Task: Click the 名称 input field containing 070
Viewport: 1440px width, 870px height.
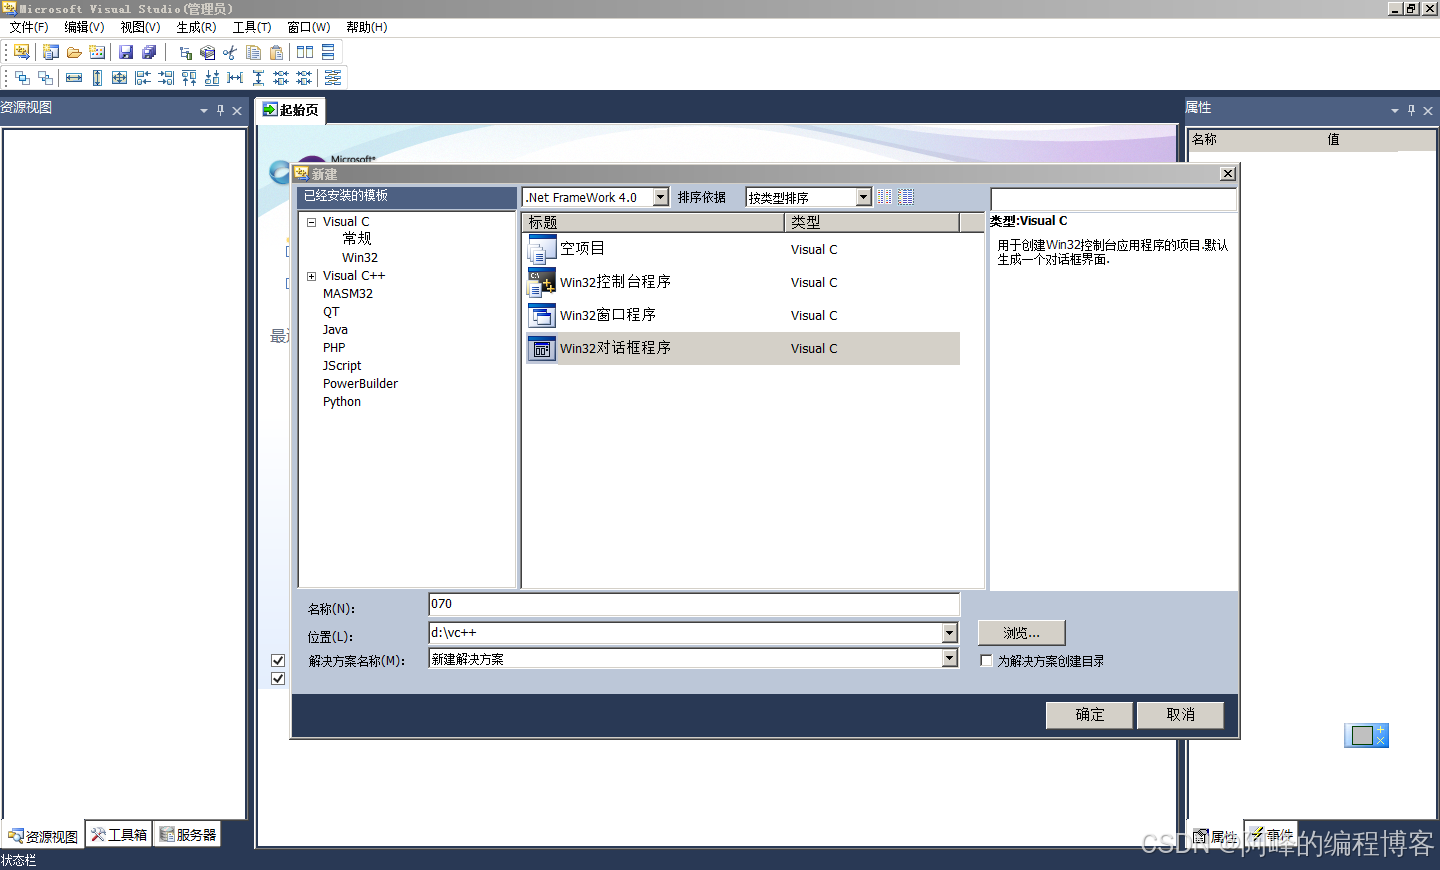Action: (x=694, y=604)
